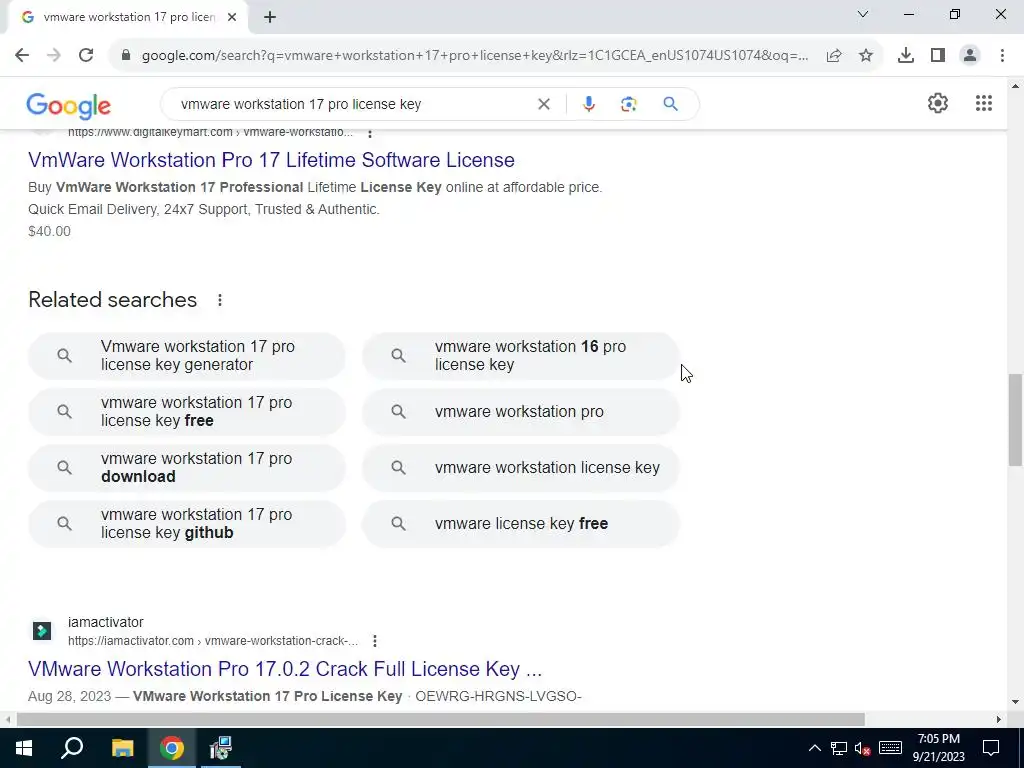Click the $40.00 price text
The height and width of the screenshot is (768, 1024).
[x=50, y=231]
